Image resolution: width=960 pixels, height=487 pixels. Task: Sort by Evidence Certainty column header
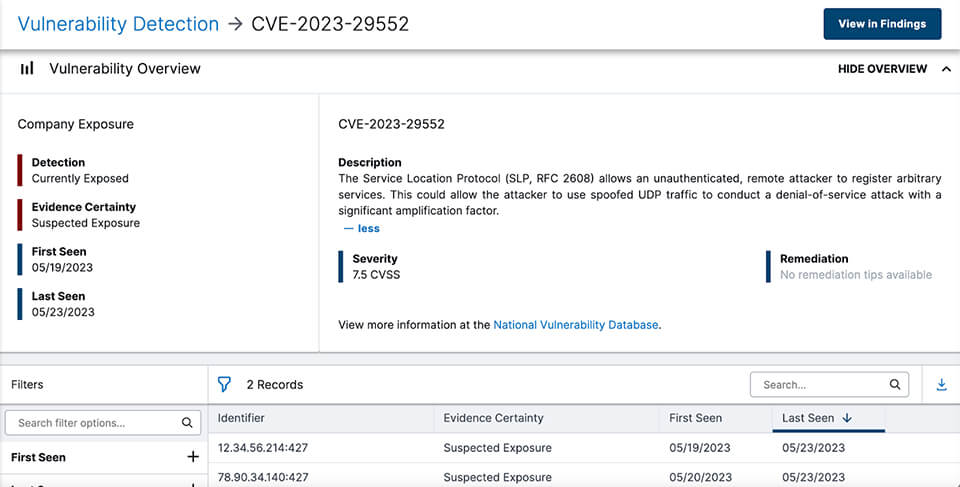493,418
